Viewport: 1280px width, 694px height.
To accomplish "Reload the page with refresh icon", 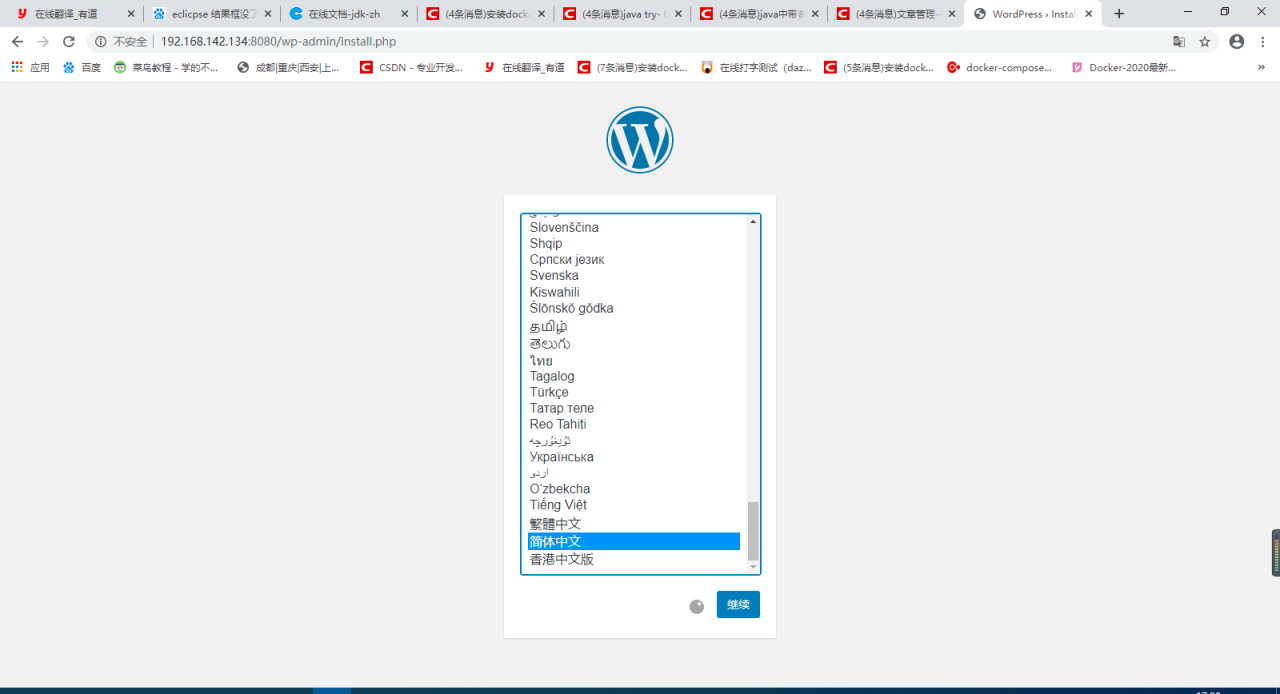I will [x=69, y=42].
